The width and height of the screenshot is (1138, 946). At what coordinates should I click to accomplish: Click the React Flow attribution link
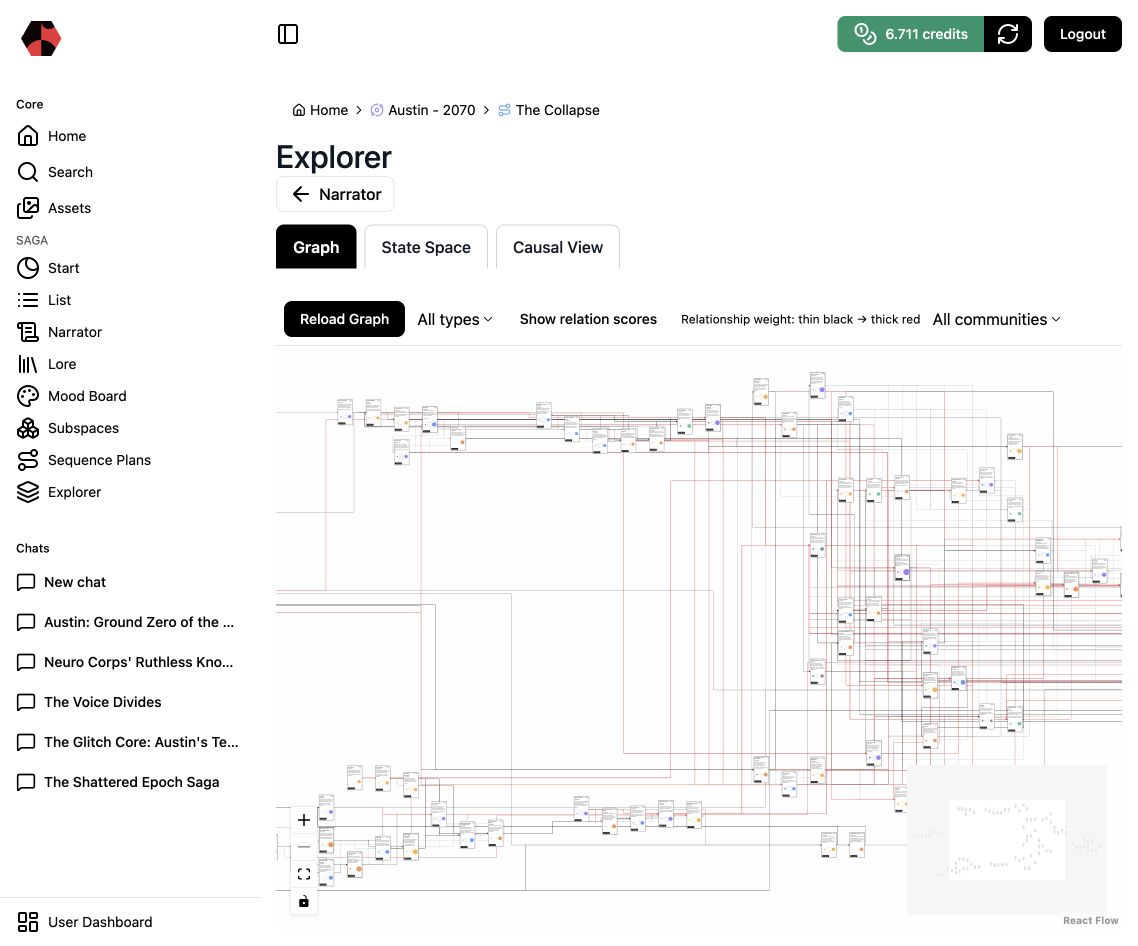[x=1090, y=921]
